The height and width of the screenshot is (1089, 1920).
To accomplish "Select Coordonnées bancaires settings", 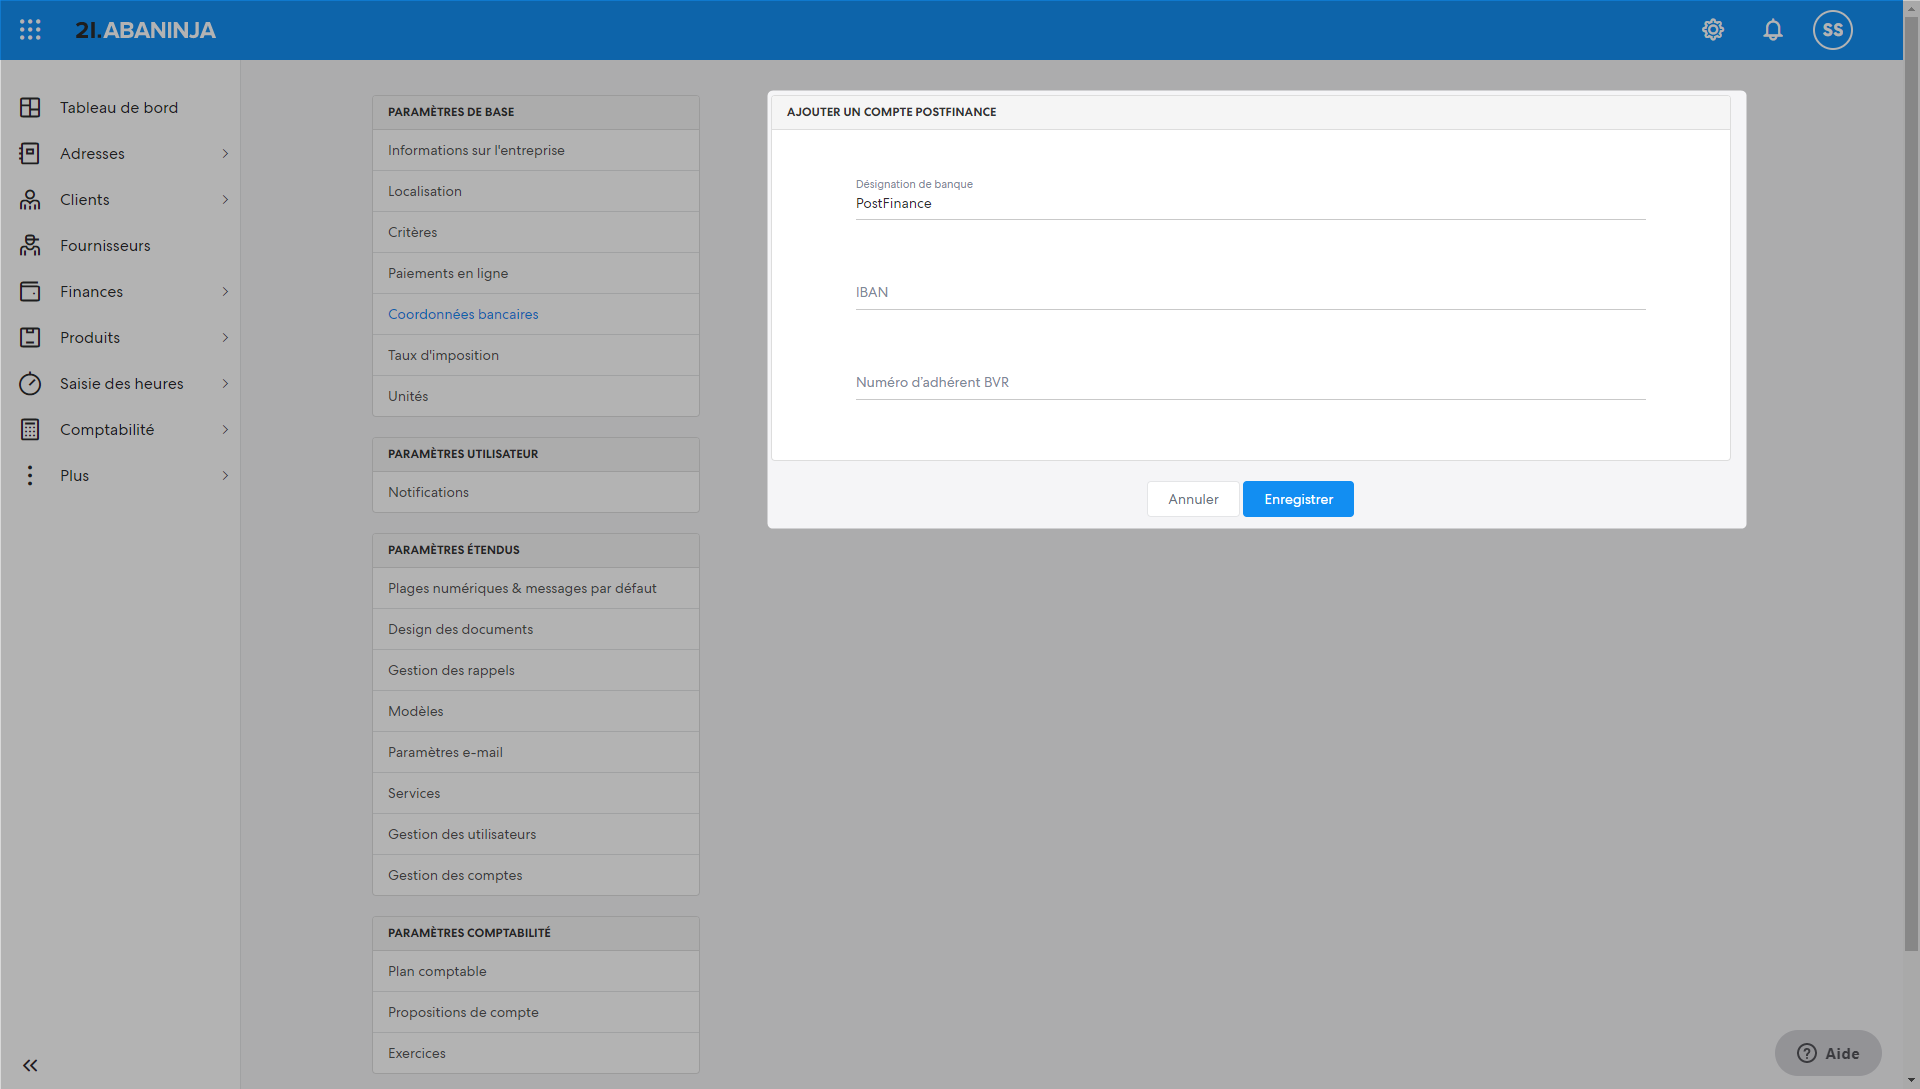I will pyautogui.click(x=535, y=314).
